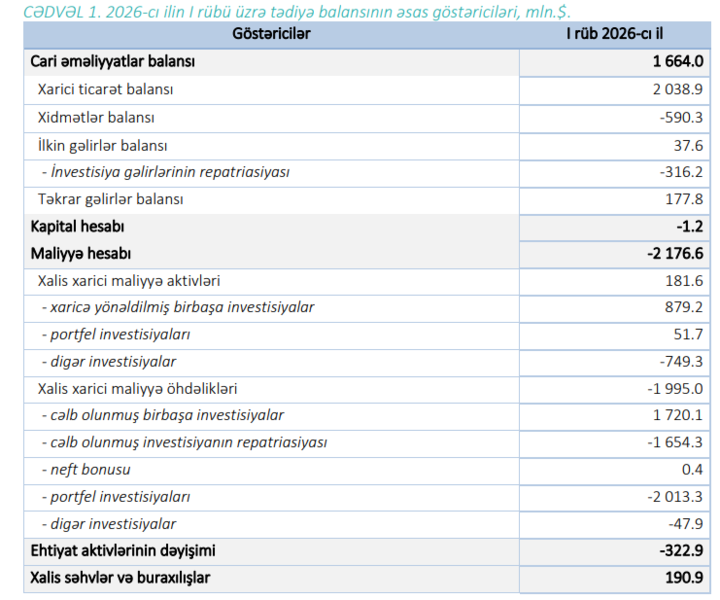Select the value -322.9

681,551
